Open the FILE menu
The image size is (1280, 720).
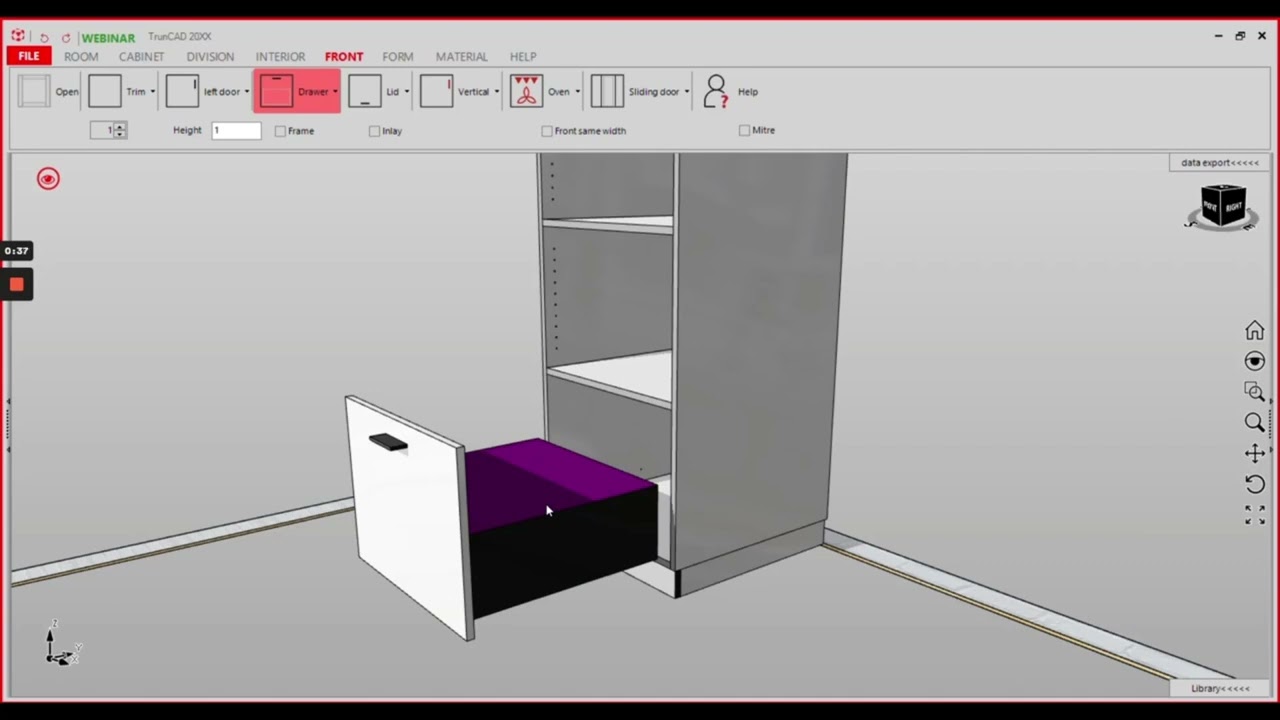click(29, 56)
